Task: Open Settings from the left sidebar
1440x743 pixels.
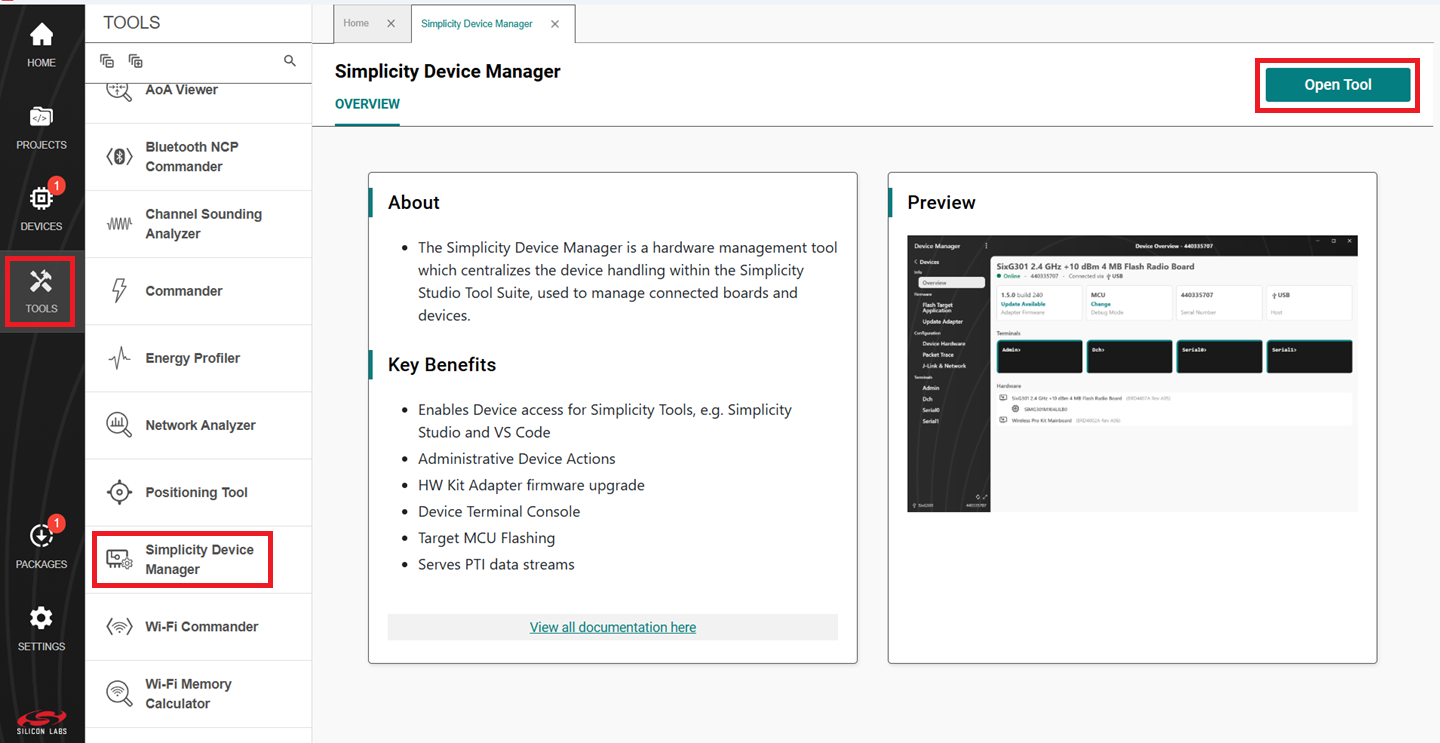Action: tap(41, 628)
